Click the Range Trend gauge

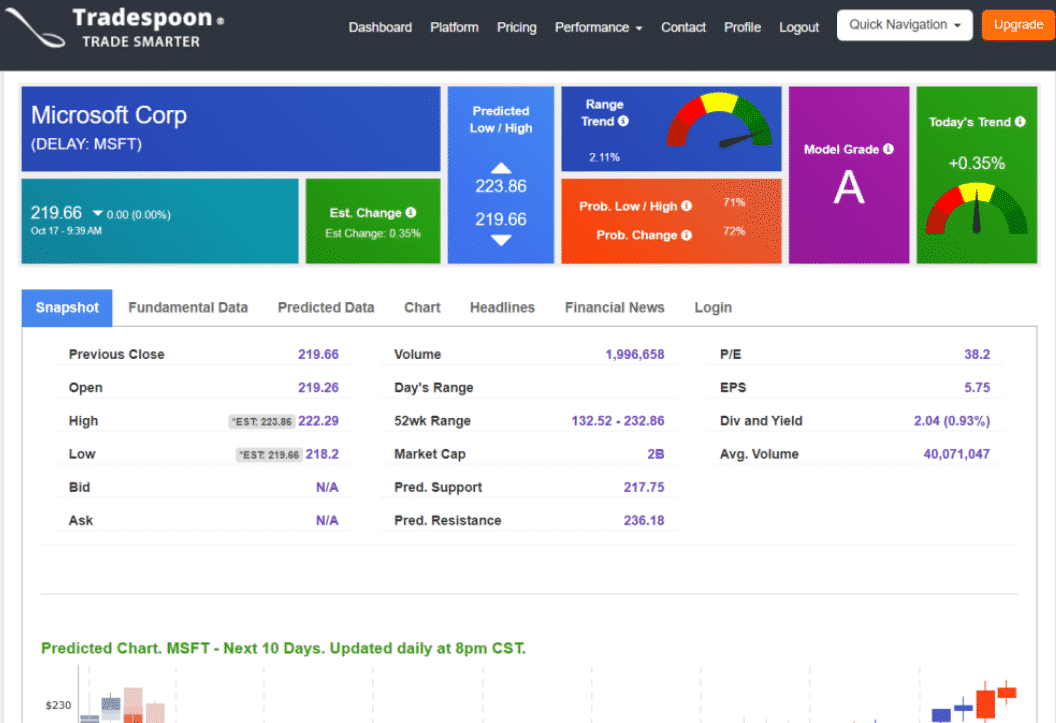pyautogui.click(x=719, y=121)
